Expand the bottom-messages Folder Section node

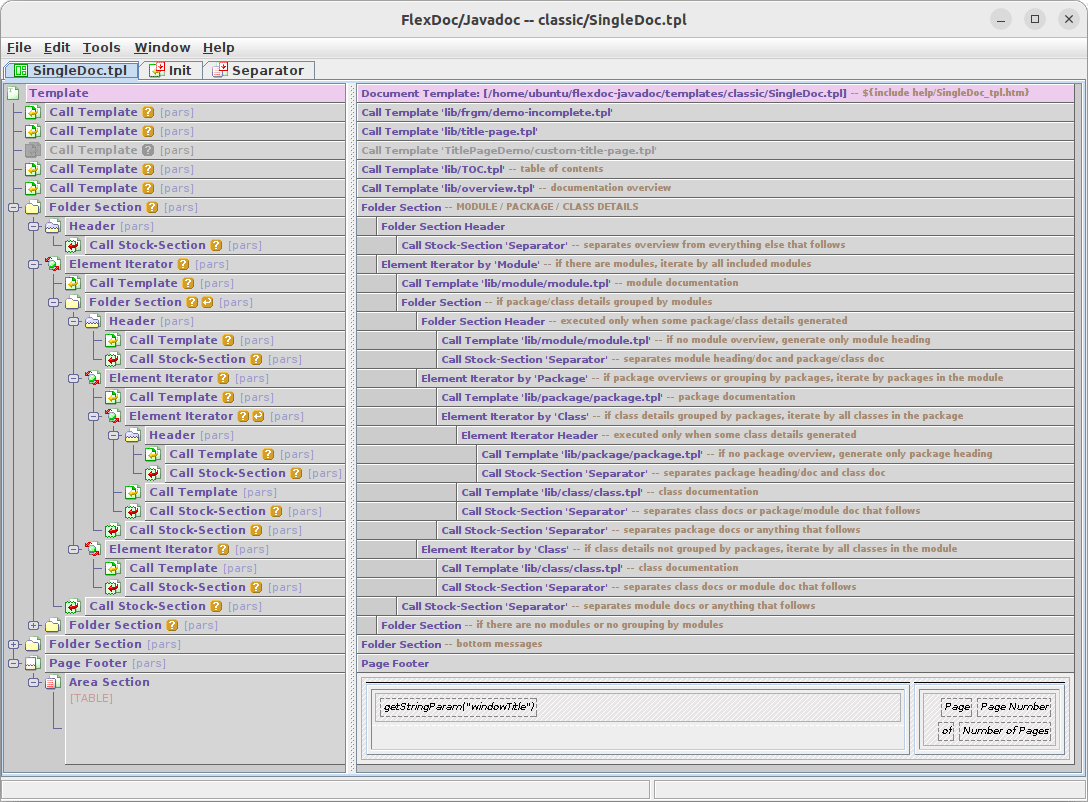click(13, 644)
